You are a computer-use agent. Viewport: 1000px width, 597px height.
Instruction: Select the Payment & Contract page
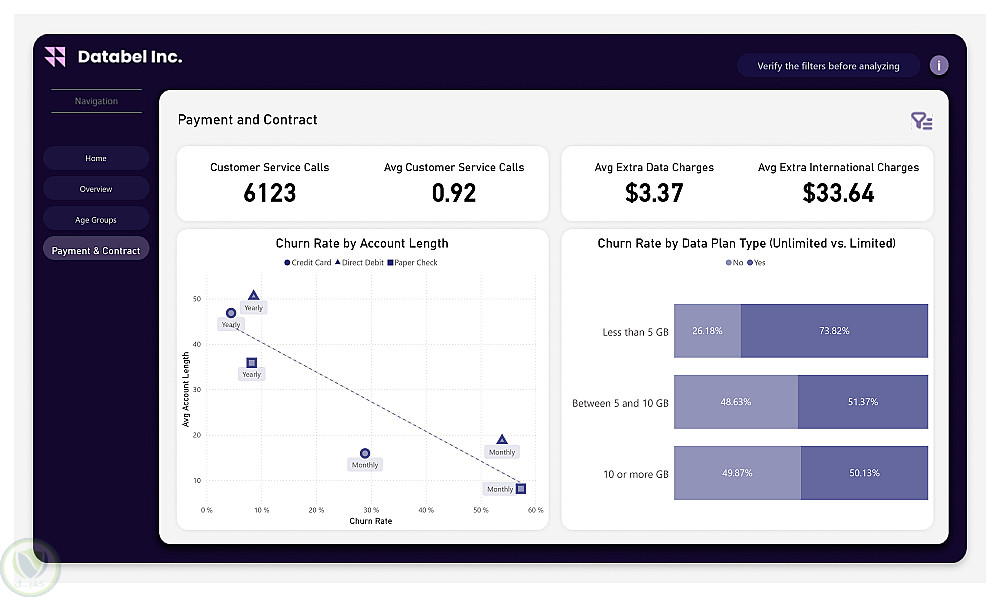tap(96, 251)
